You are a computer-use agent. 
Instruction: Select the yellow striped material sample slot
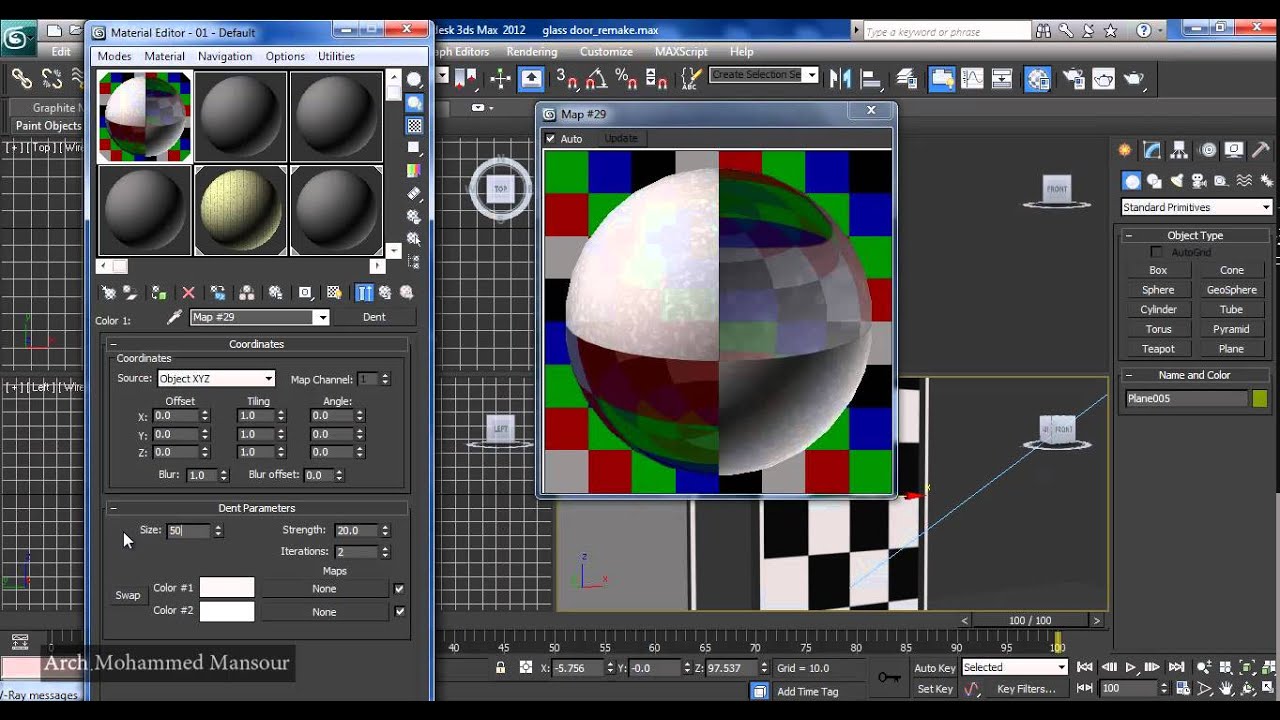(240, 210)
